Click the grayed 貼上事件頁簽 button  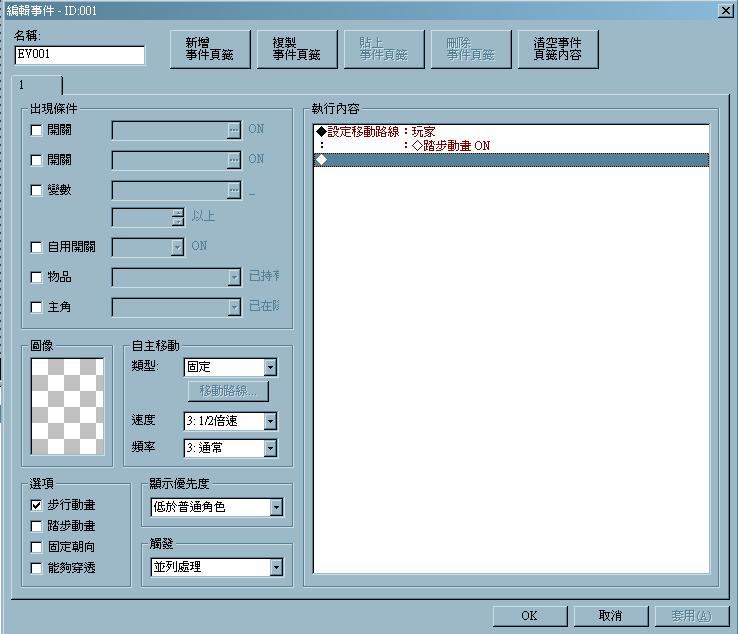(x=384, y=49)
